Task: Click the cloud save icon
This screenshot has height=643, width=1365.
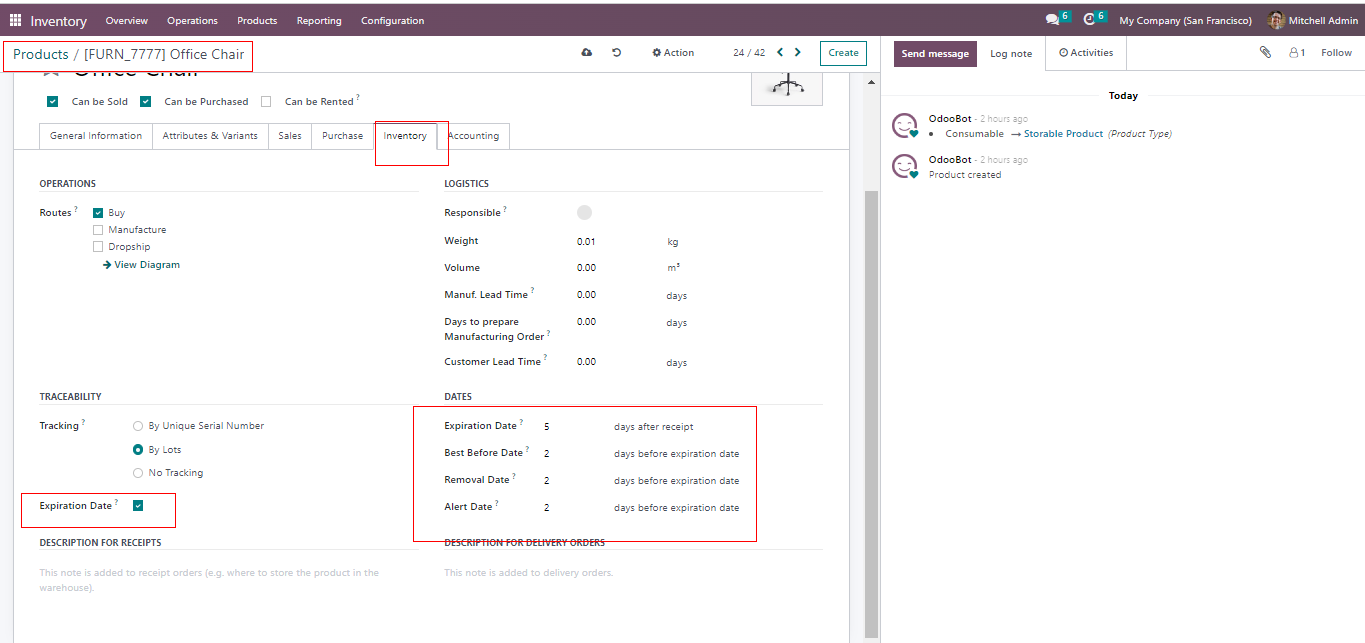Action: [x=586, y=53]
